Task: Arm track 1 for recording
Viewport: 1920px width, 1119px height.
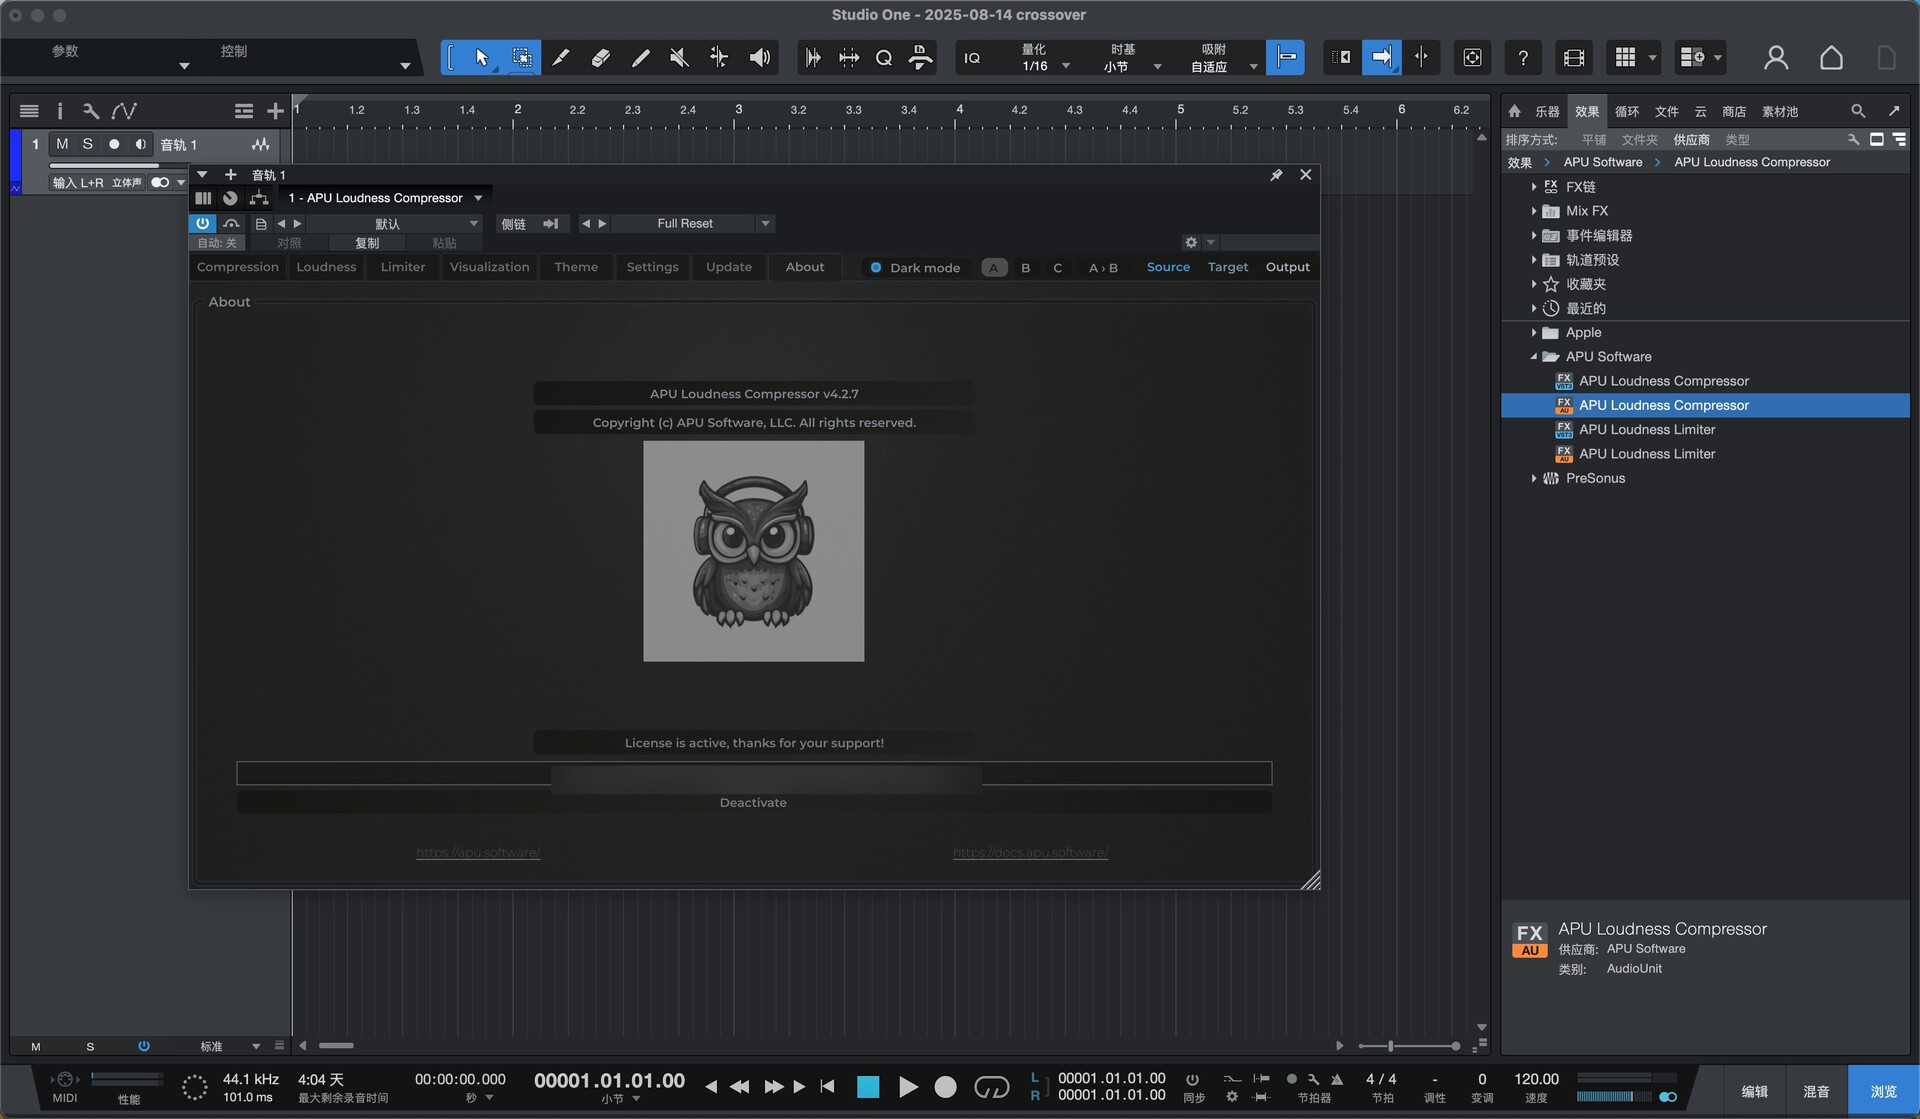Action: click(x=114, y=144)
